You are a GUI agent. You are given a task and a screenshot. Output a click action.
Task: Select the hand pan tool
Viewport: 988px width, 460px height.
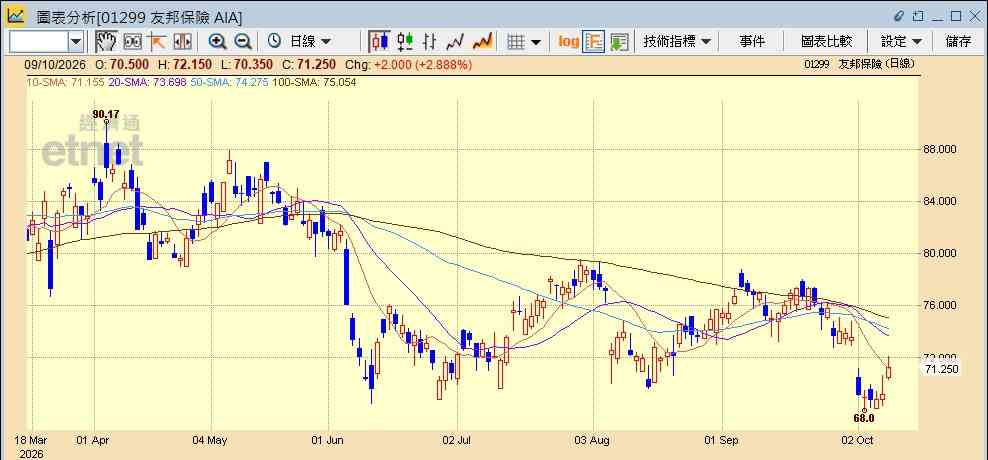106,42
